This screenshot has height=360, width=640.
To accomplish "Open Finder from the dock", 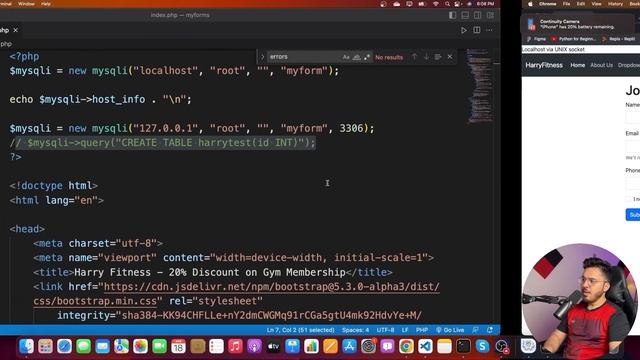I will pos(27,347).
